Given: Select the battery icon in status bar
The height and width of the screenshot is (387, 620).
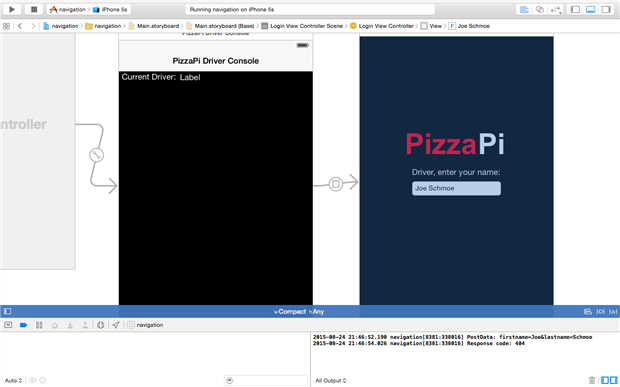Looking at the screenshot, I should pos(302,45).
